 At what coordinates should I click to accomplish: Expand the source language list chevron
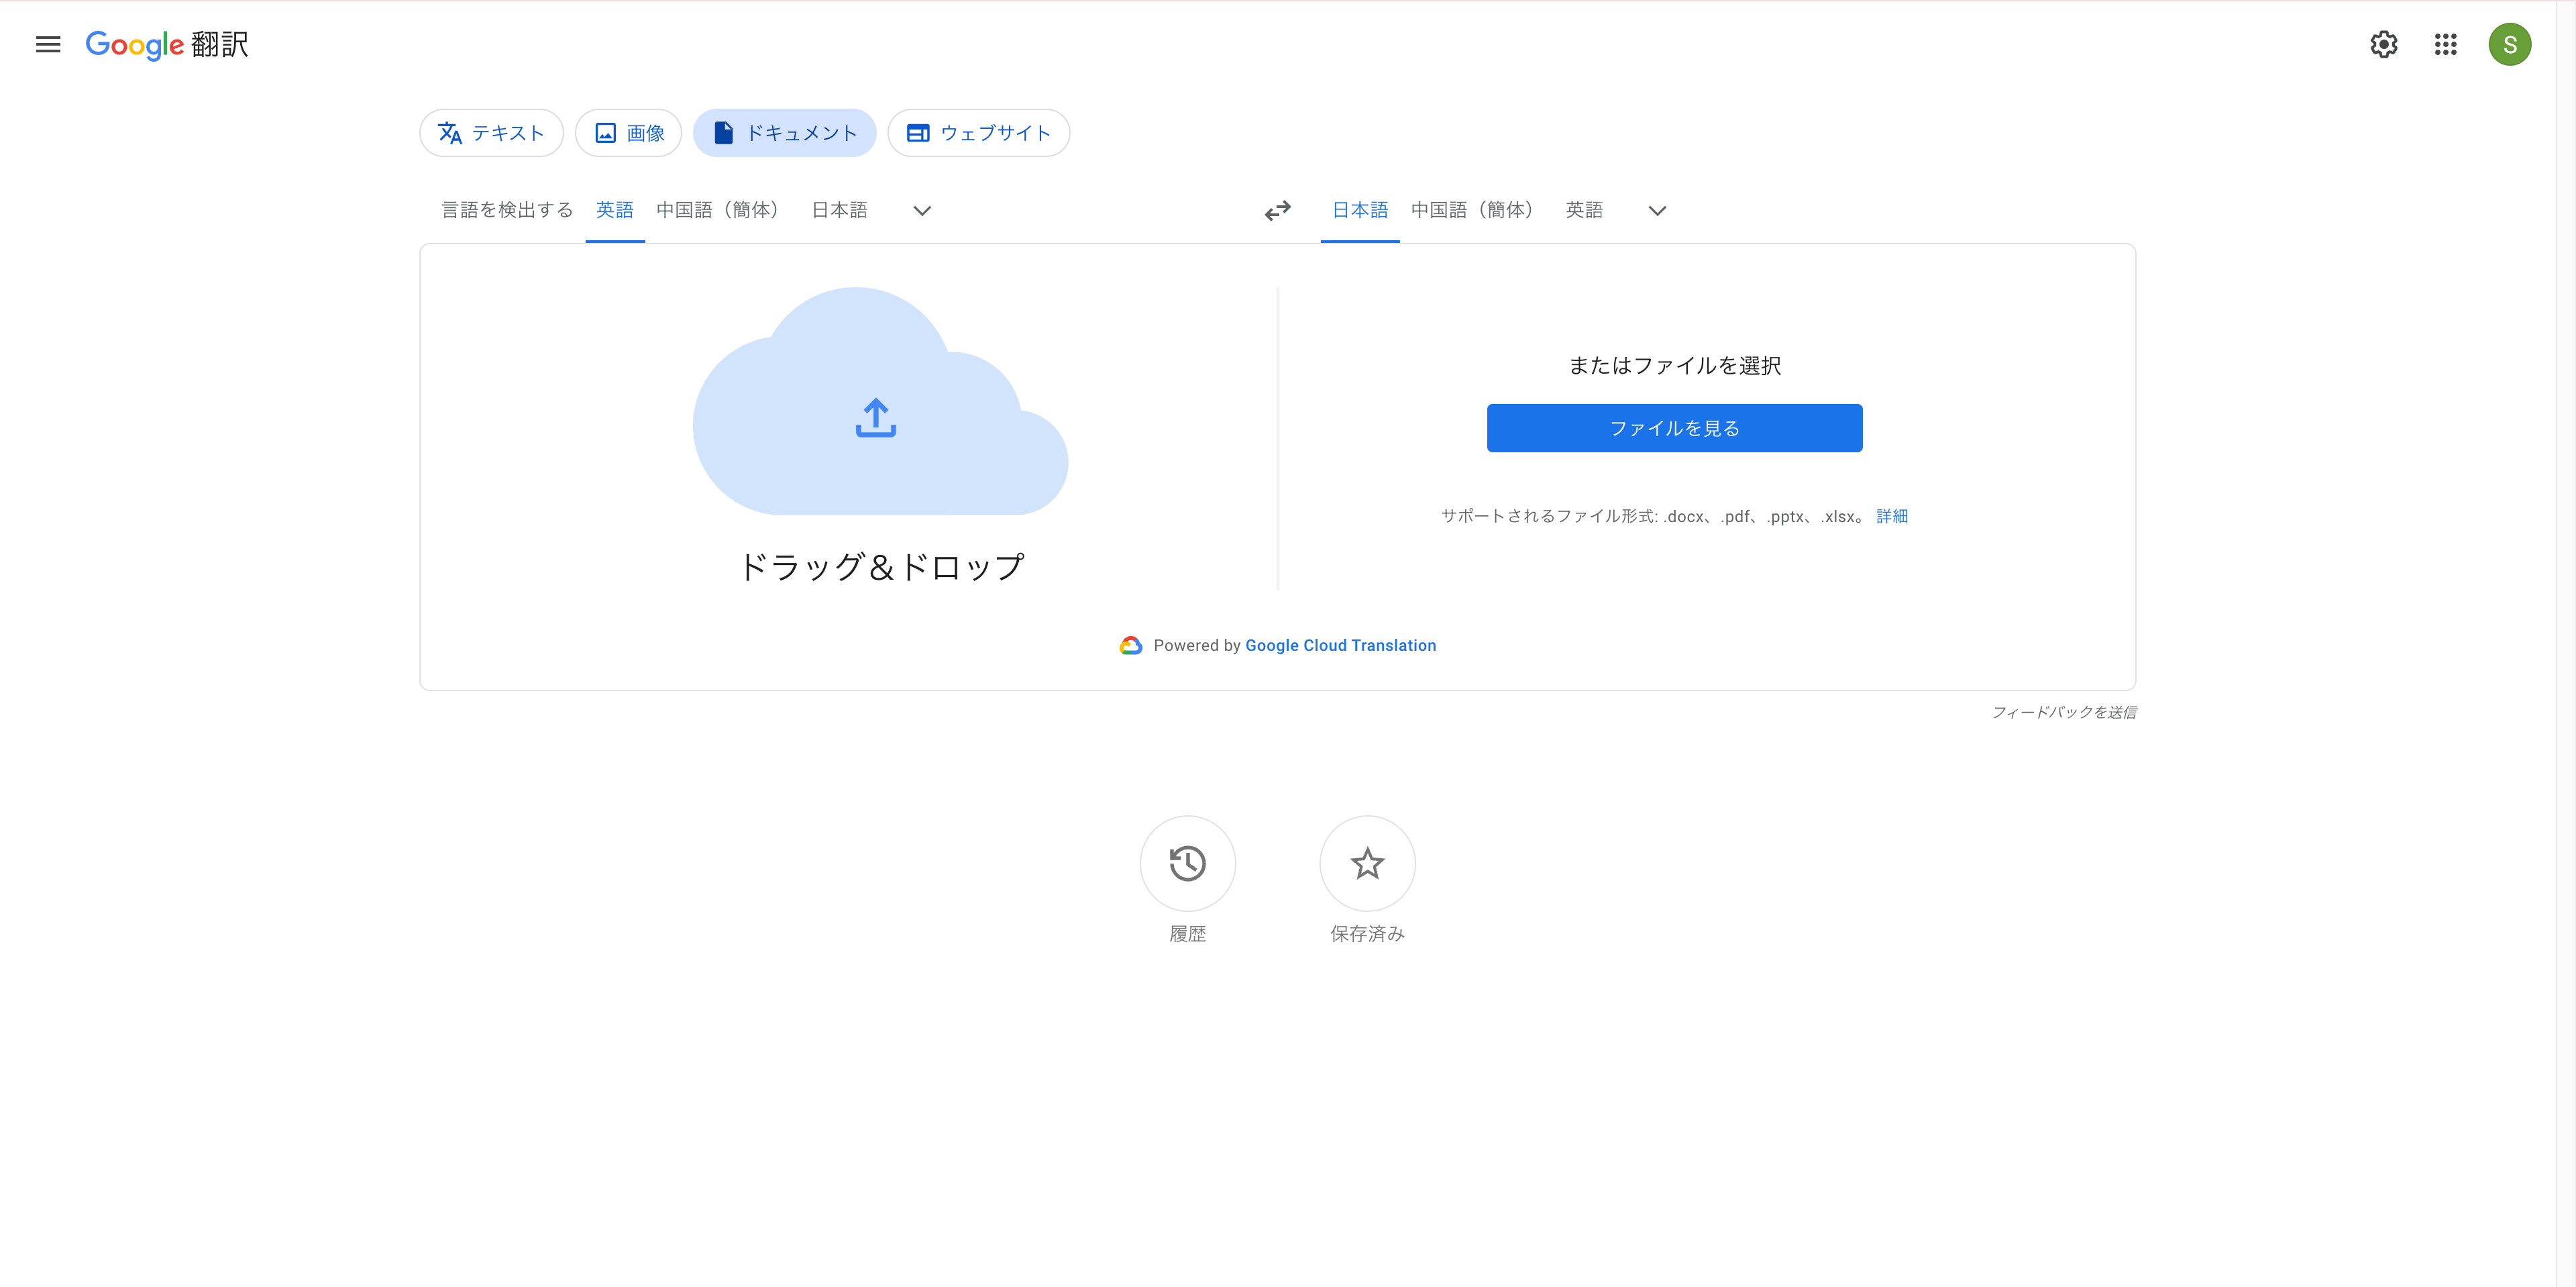[922, 211]
